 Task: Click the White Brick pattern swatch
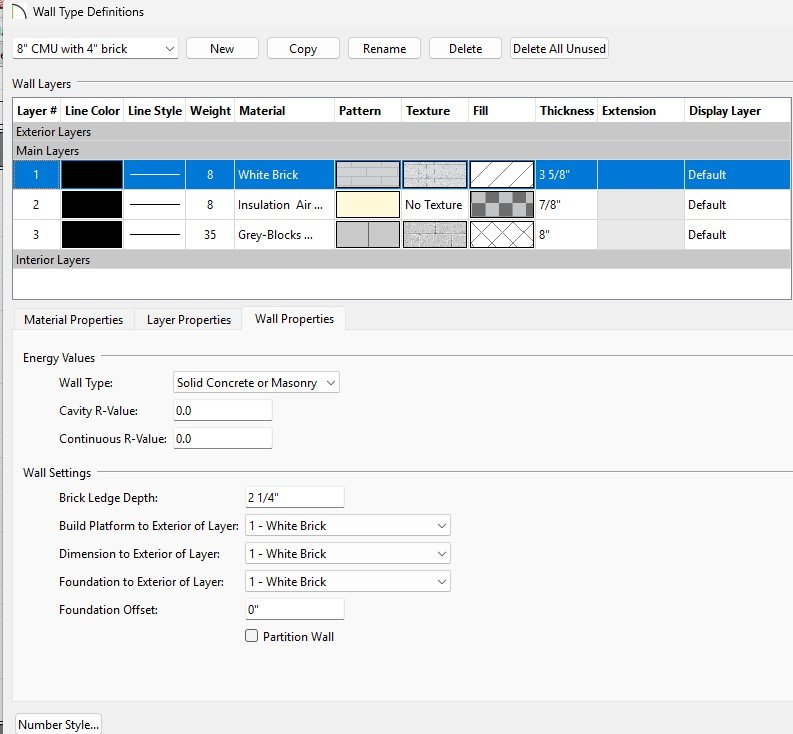pyautogui.click(x=368, y=175)
